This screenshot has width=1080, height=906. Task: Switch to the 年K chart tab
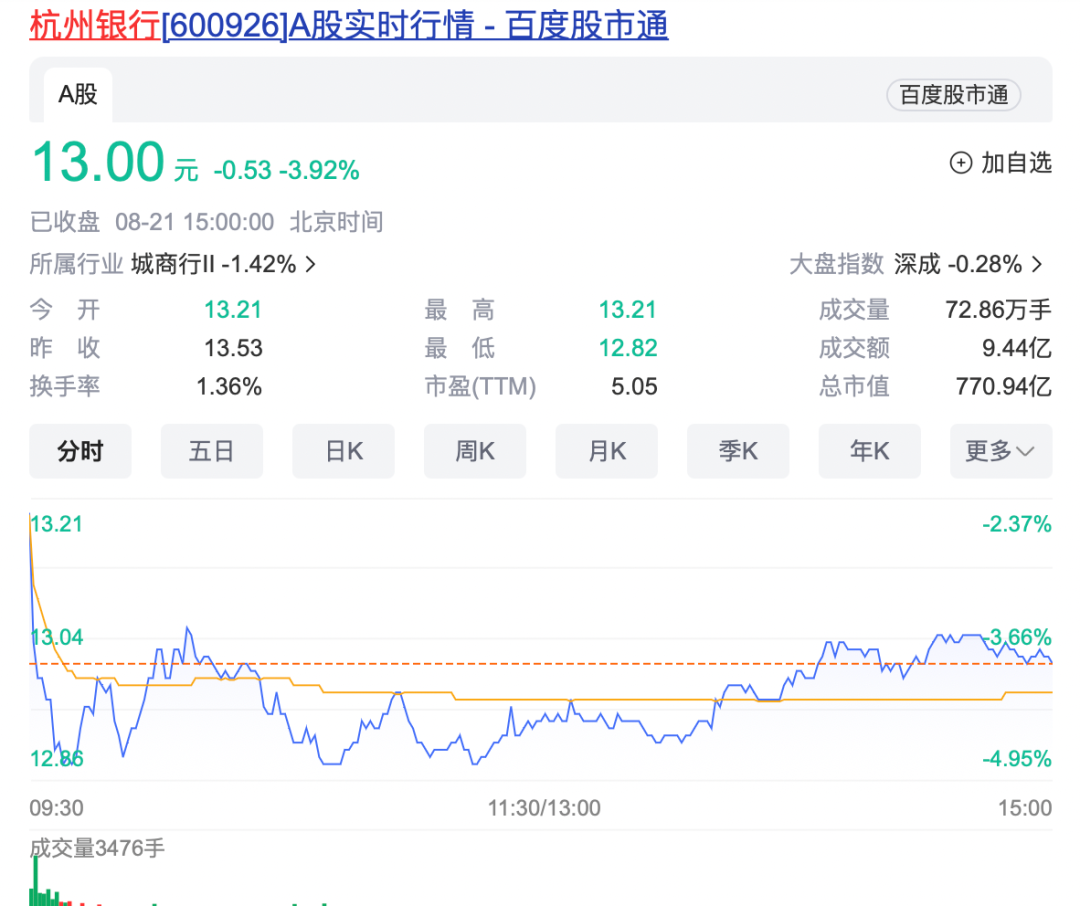869,451
